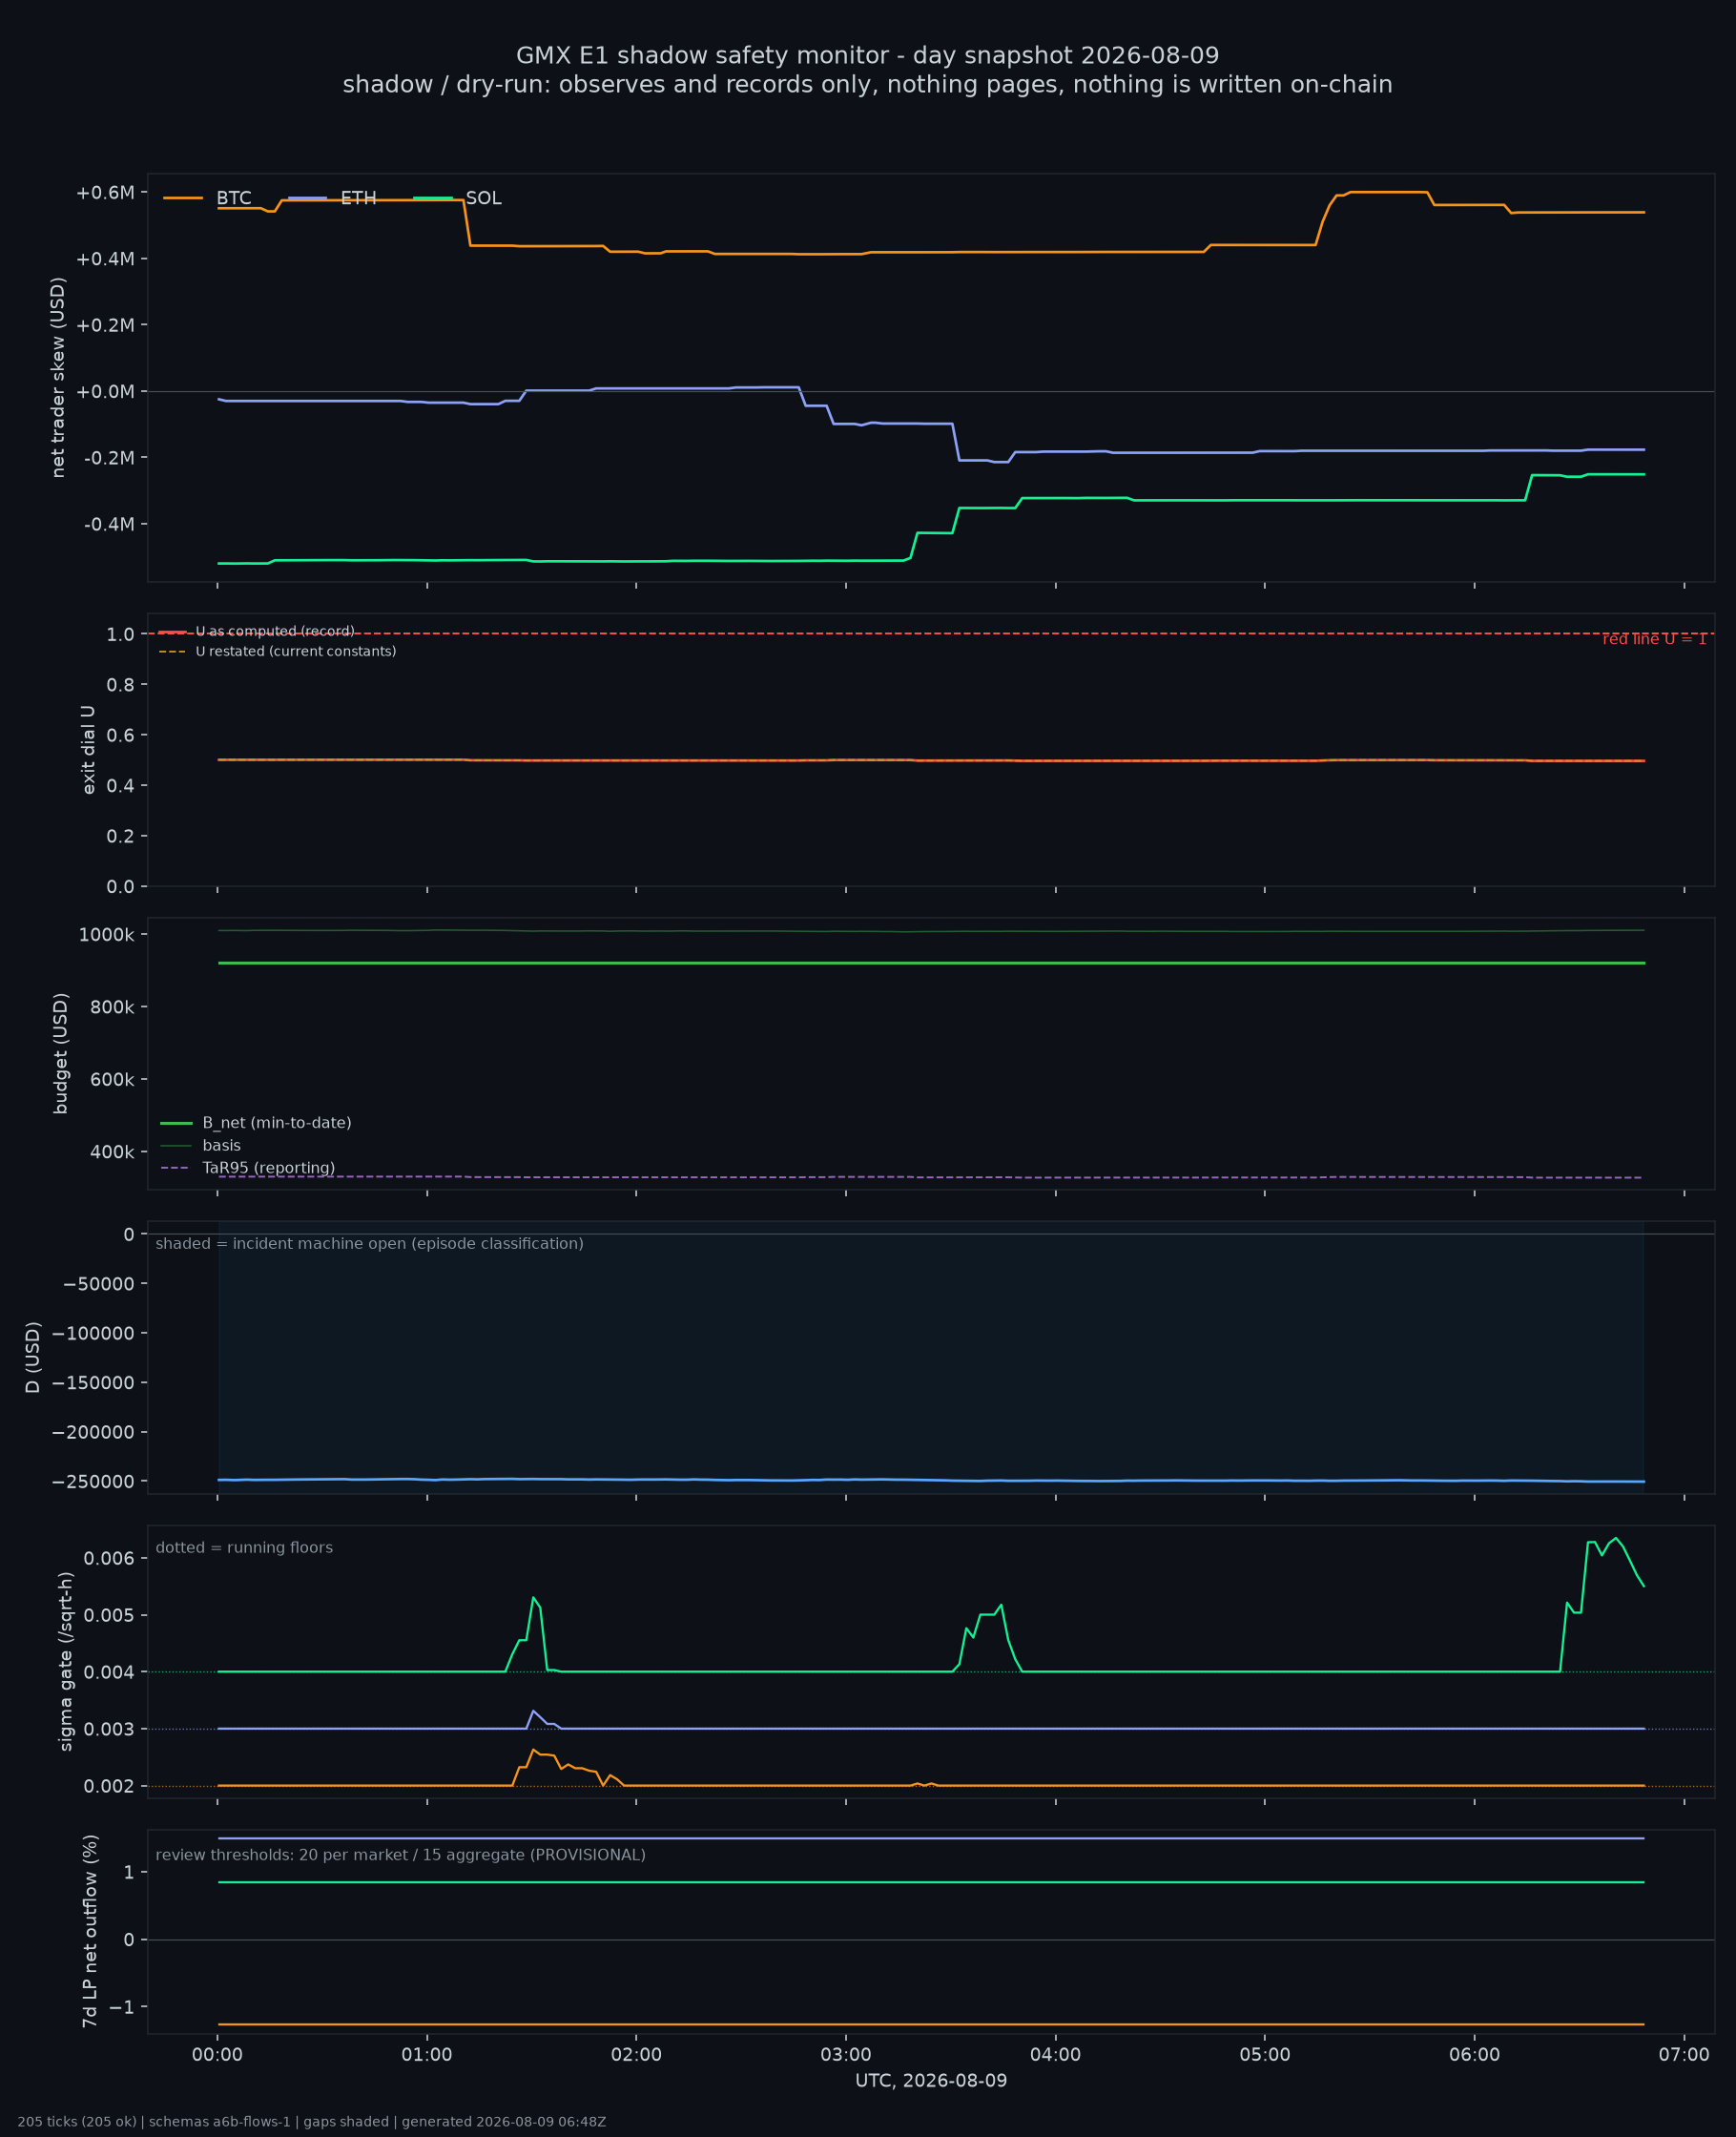
Task: Click the '0.004' sigma tick label
Action: [x=109, y=1672]
